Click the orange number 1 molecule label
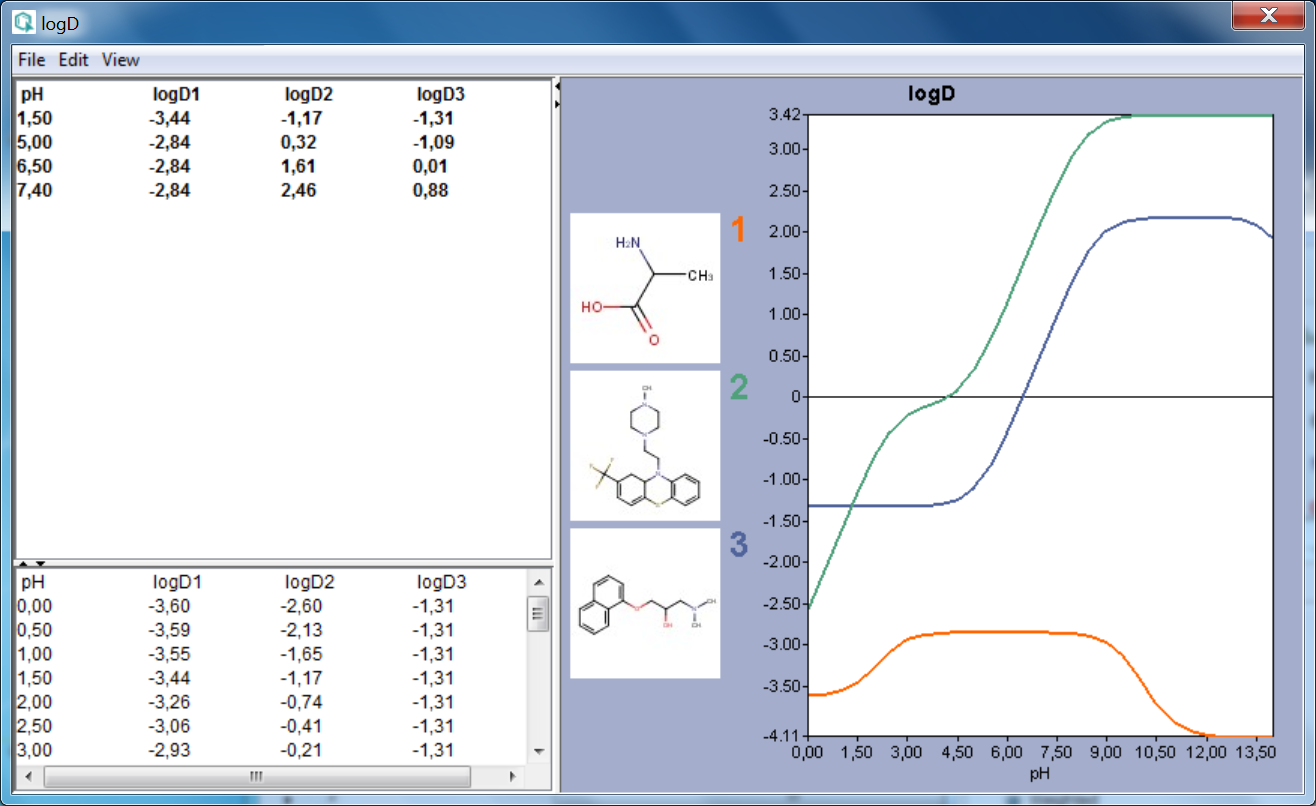 [x=738, y=231]
